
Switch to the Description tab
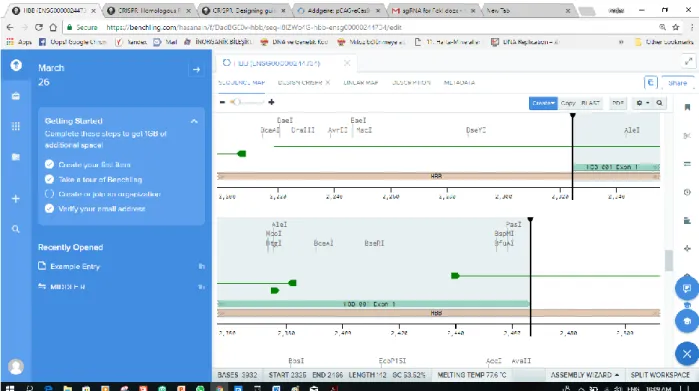[411, 82]
